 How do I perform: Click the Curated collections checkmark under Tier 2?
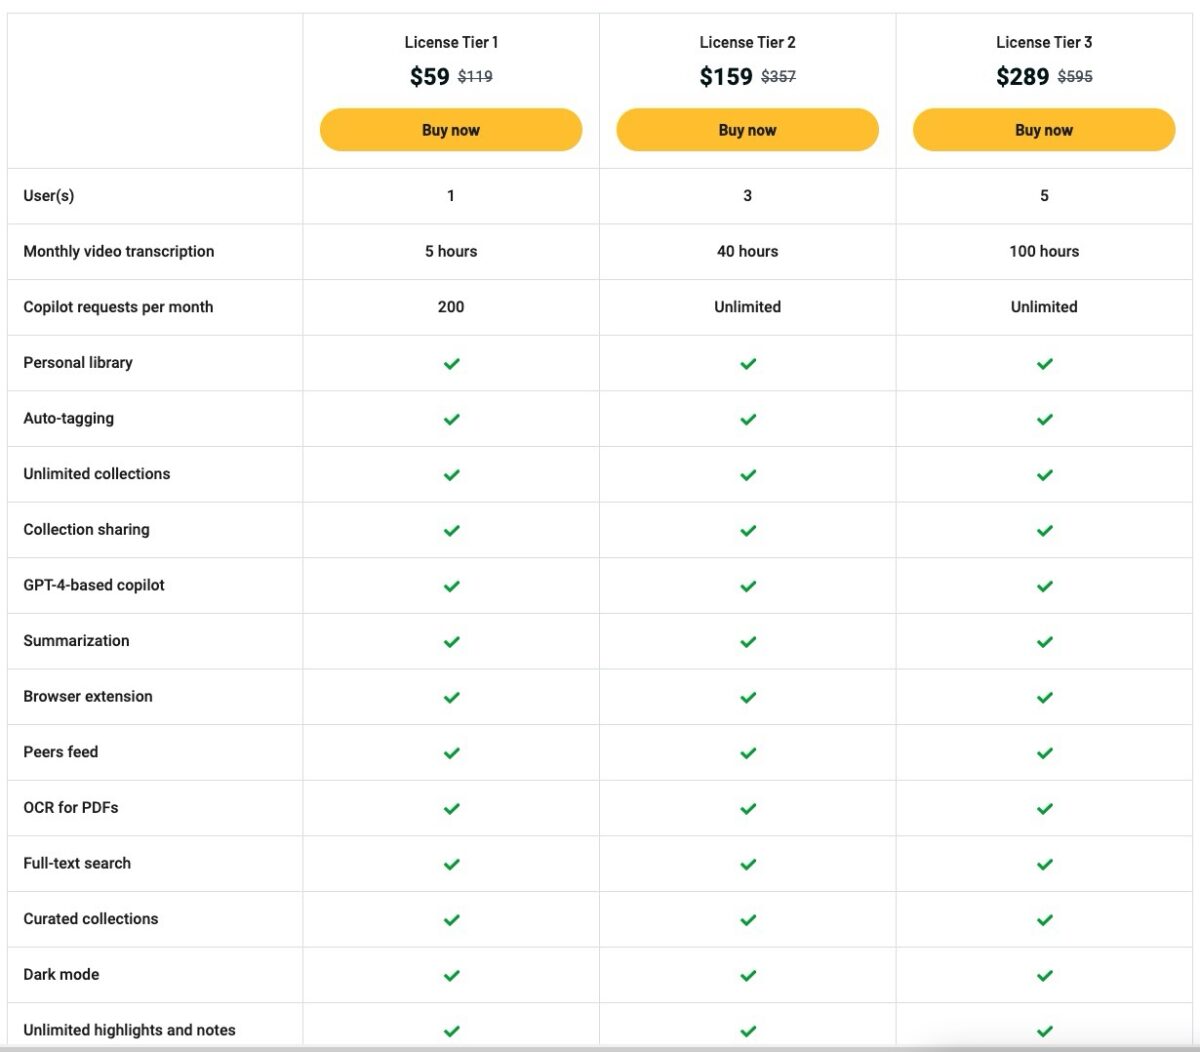747,919
